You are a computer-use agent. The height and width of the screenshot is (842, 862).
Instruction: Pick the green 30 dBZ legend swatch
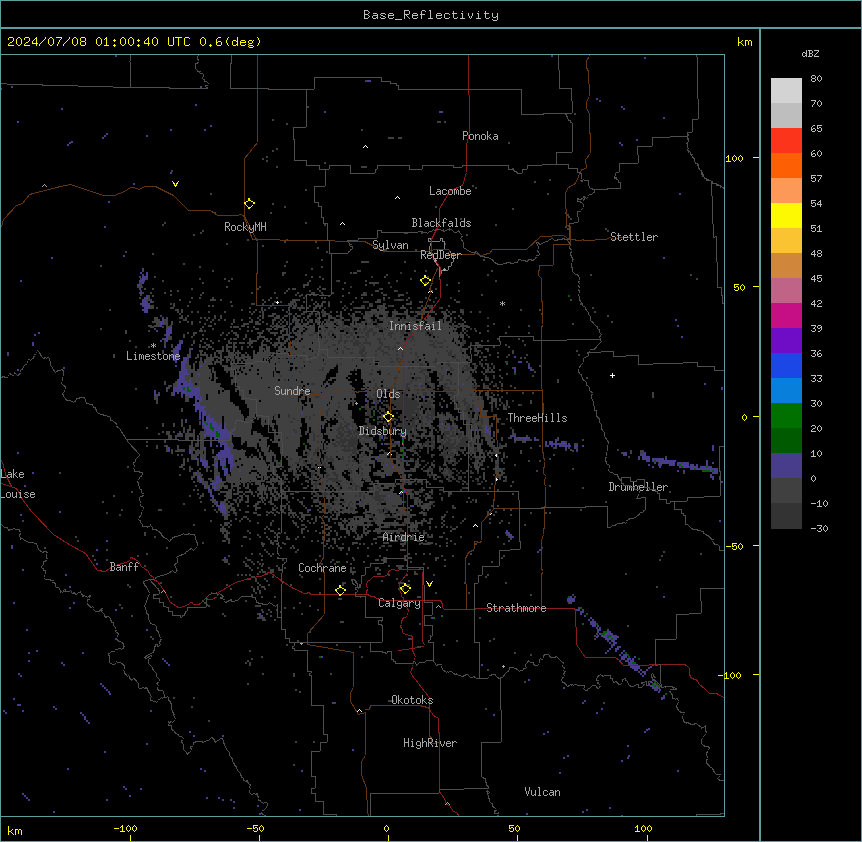pos(786,416)
